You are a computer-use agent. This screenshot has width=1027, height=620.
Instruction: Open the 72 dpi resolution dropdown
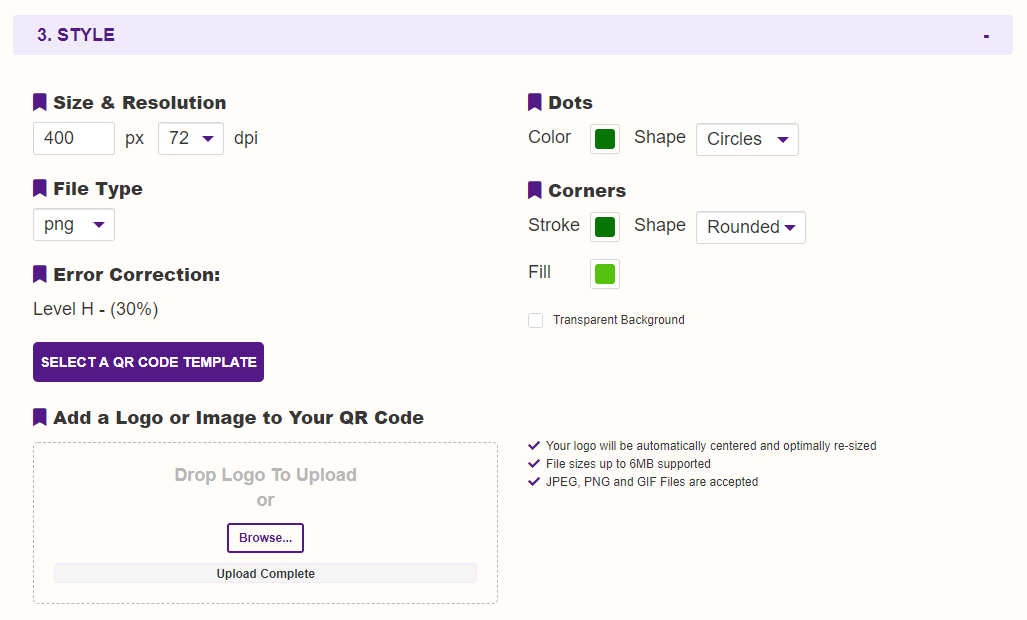[191, 138]
